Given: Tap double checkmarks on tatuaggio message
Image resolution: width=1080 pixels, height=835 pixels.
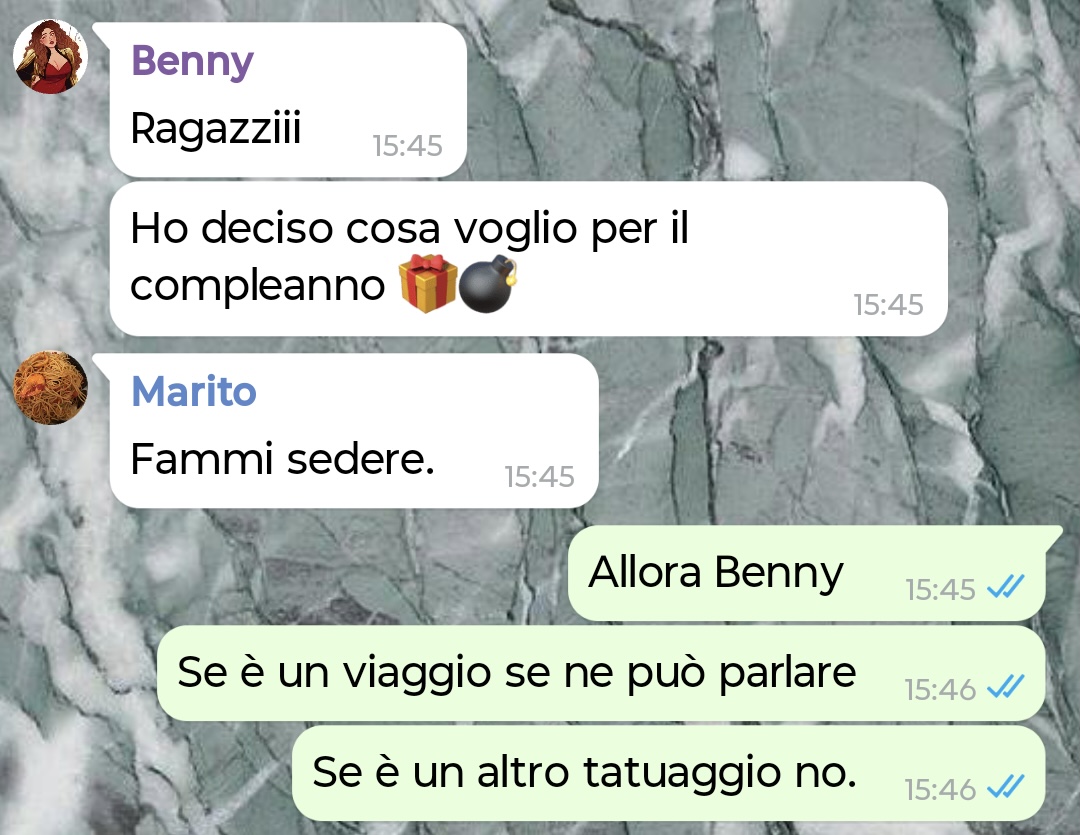Looking at the screenshot, I should 1006,787.
